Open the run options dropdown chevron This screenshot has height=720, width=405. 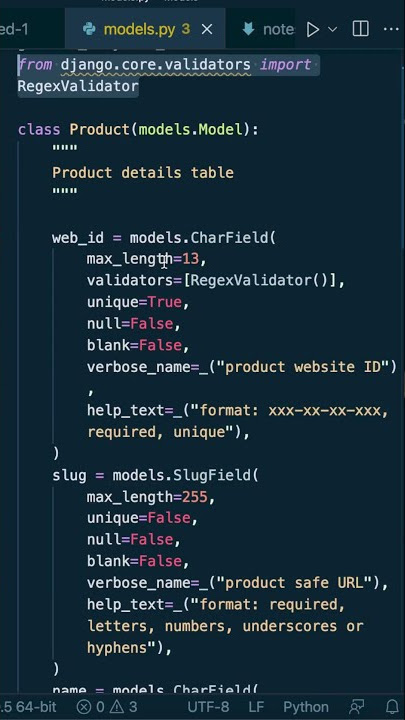[332, 30]
